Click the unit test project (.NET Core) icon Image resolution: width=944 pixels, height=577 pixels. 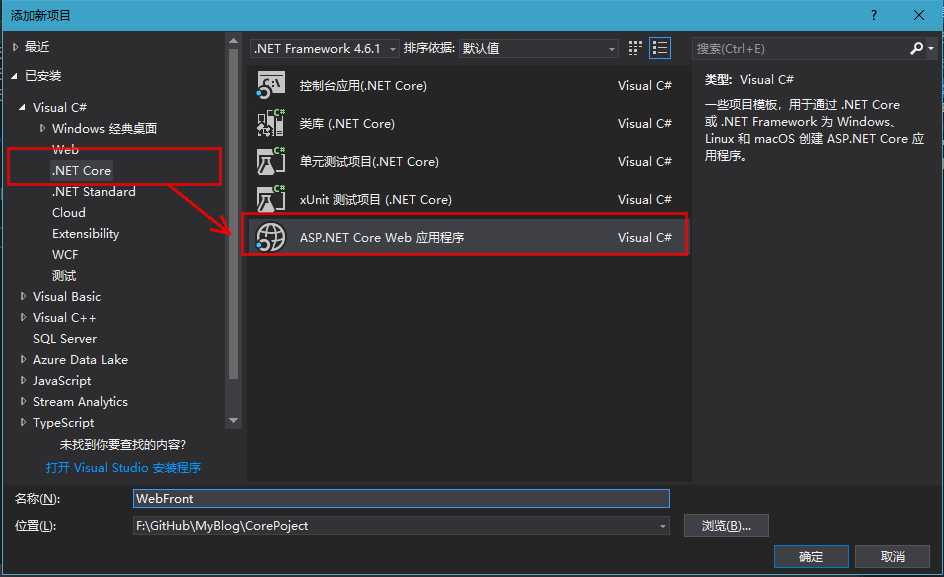(270, 161)
